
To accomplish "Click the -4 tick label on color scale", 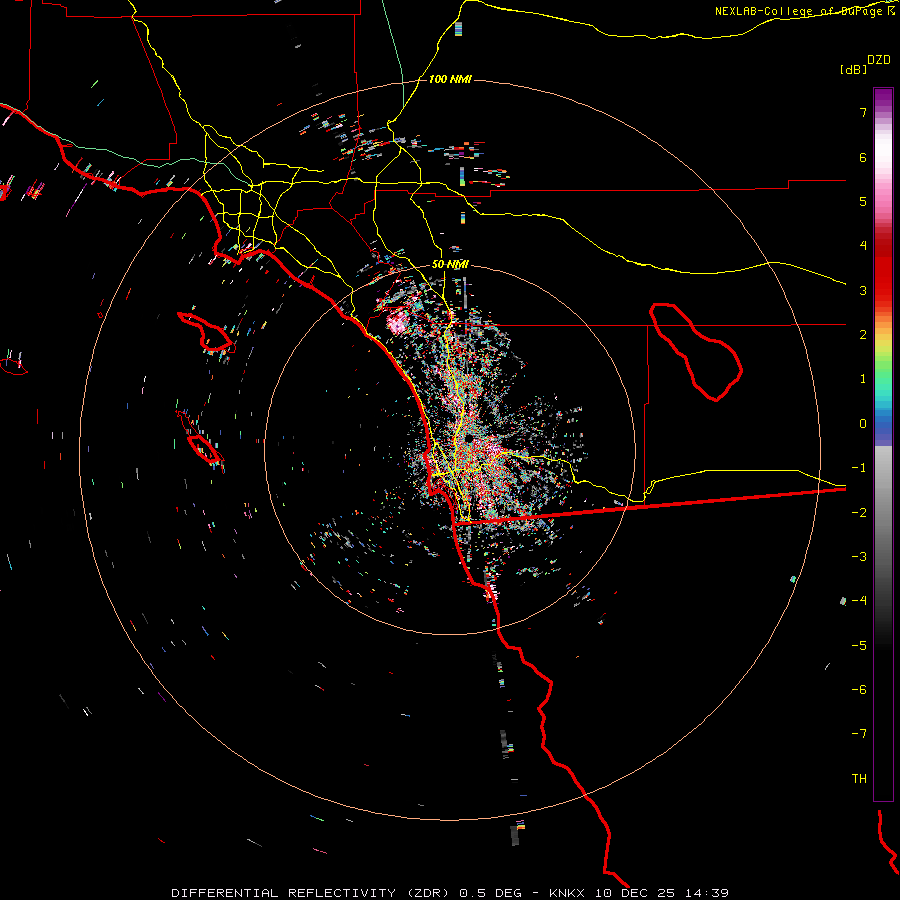I will 859,600.
